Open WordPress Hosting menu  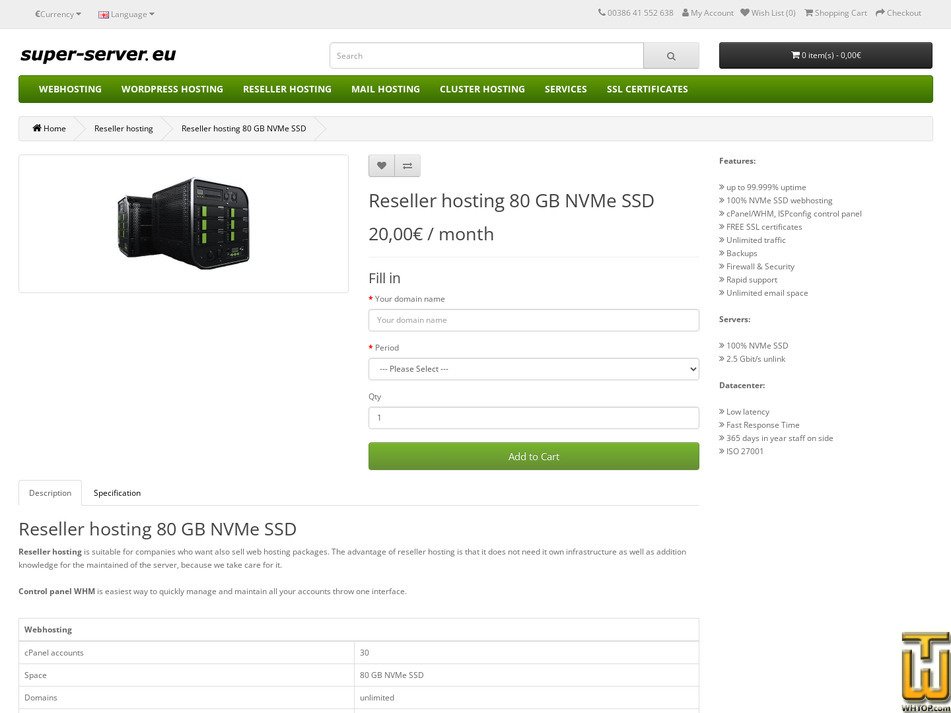[172, 89]
